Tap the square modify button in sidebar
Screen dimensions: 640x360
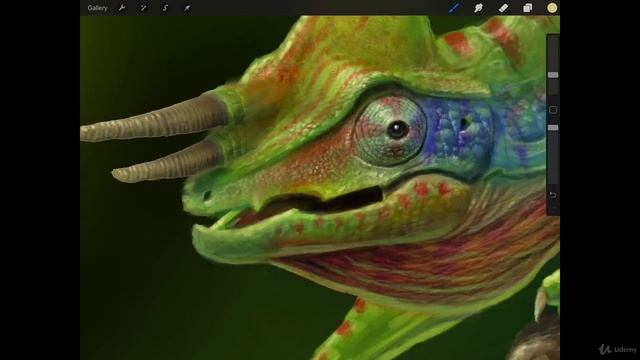pyautogui.click(x=553, y=110)
